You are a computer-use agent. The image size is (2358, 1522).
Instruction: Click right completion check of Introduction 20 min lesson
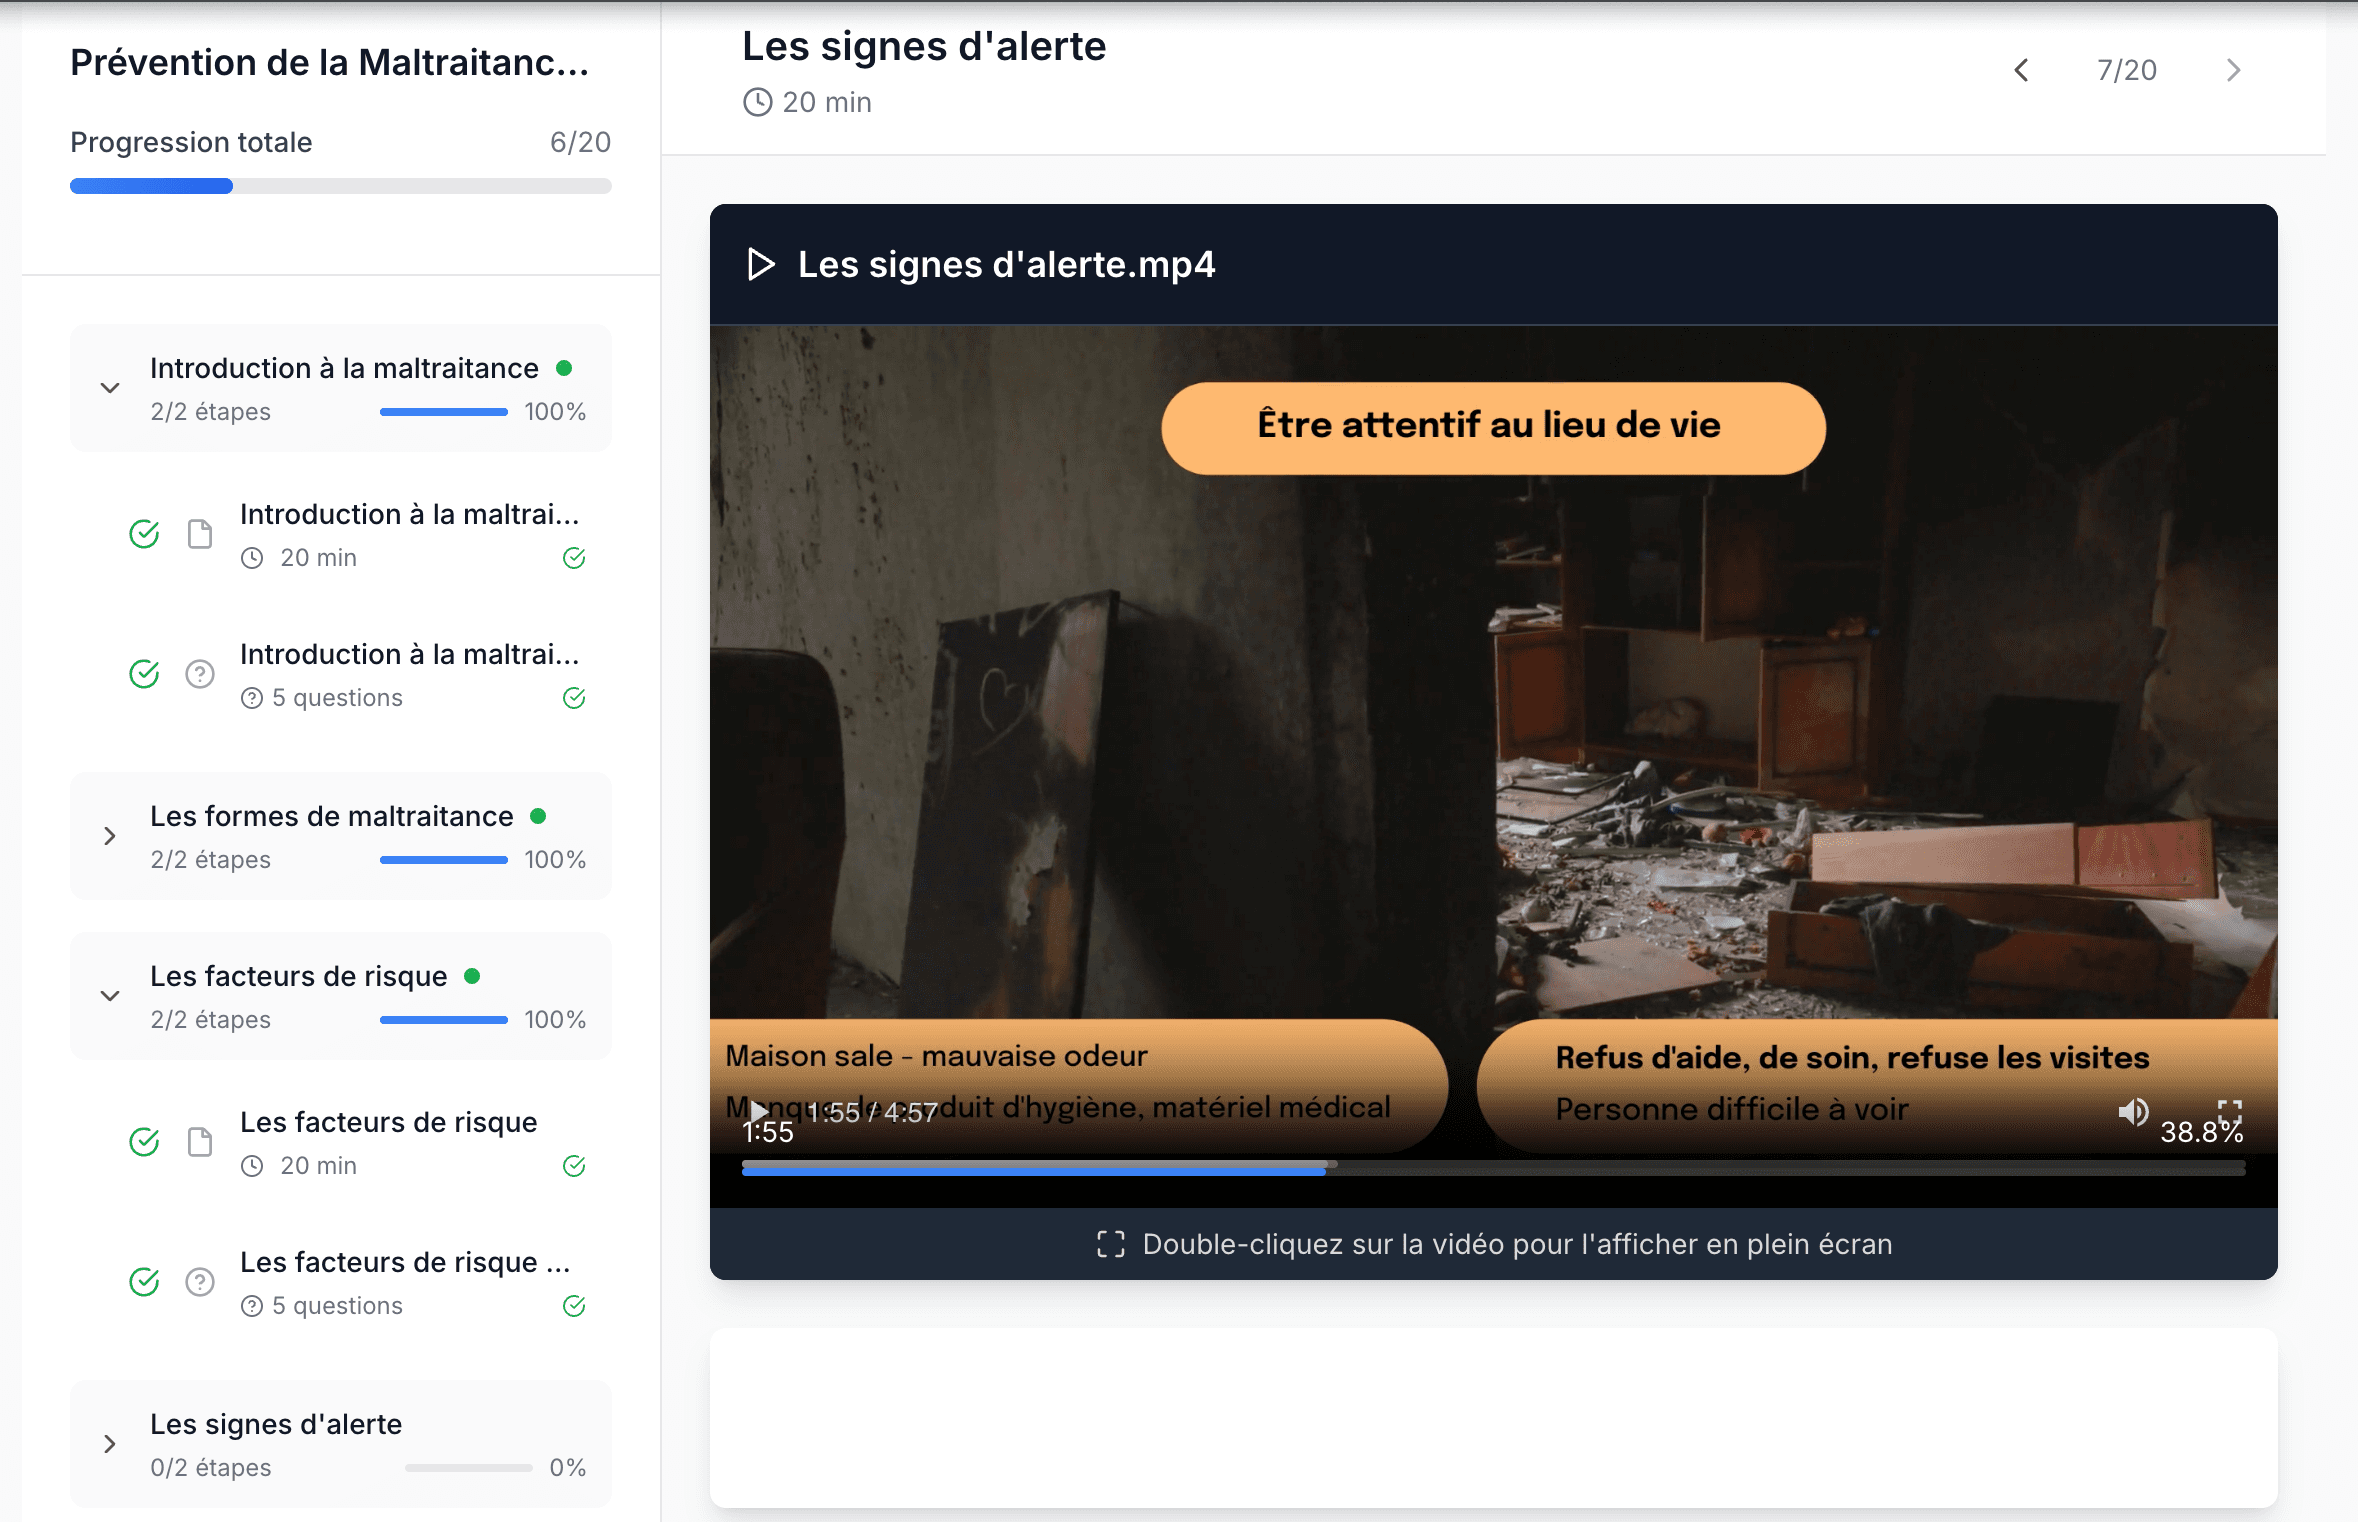point(574,558)
